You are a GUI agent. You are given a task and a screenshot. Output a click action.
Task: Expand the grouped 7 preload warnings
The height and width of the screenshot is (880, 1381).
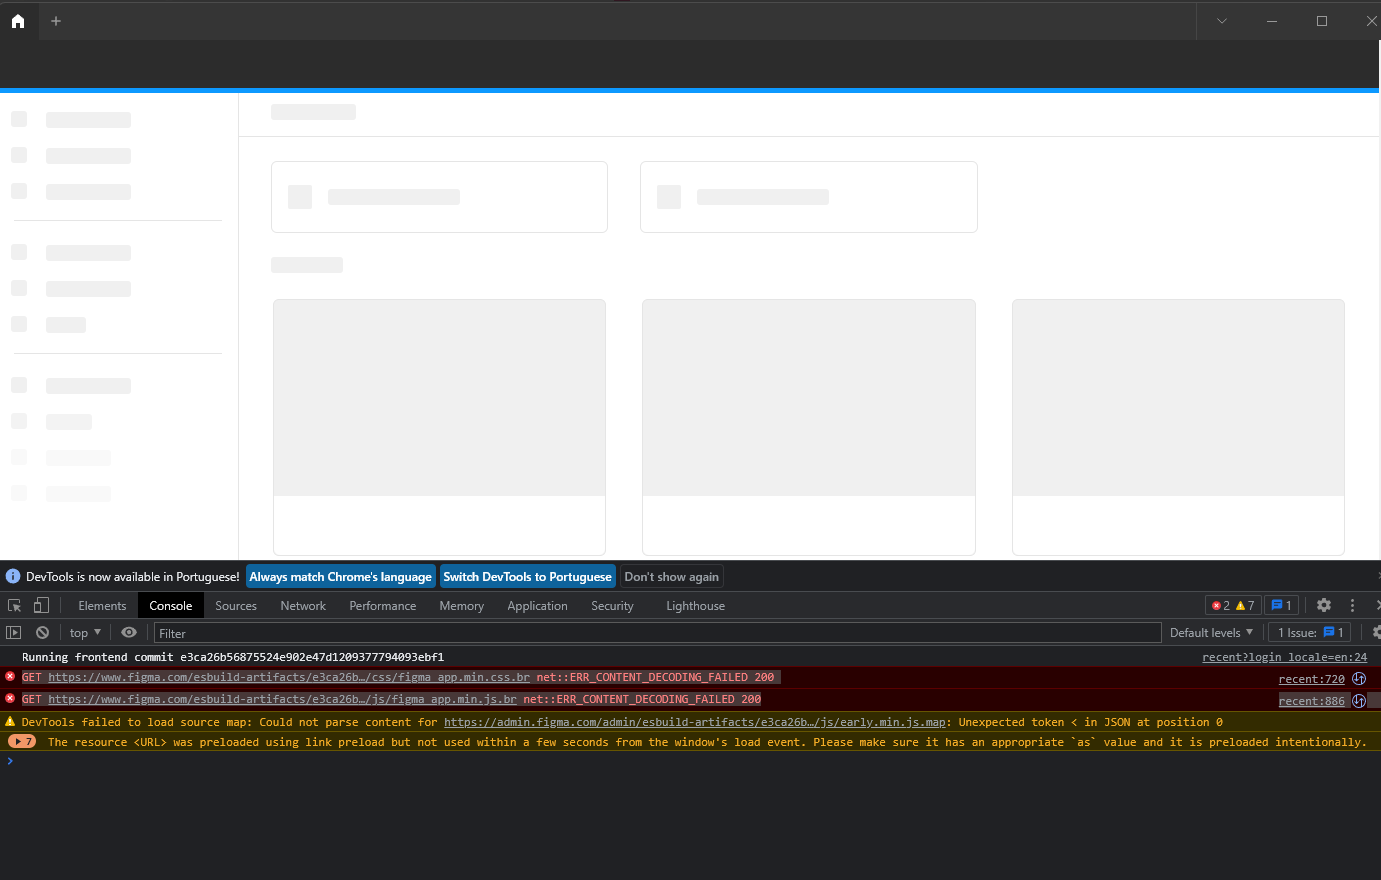tap(22, 742)
